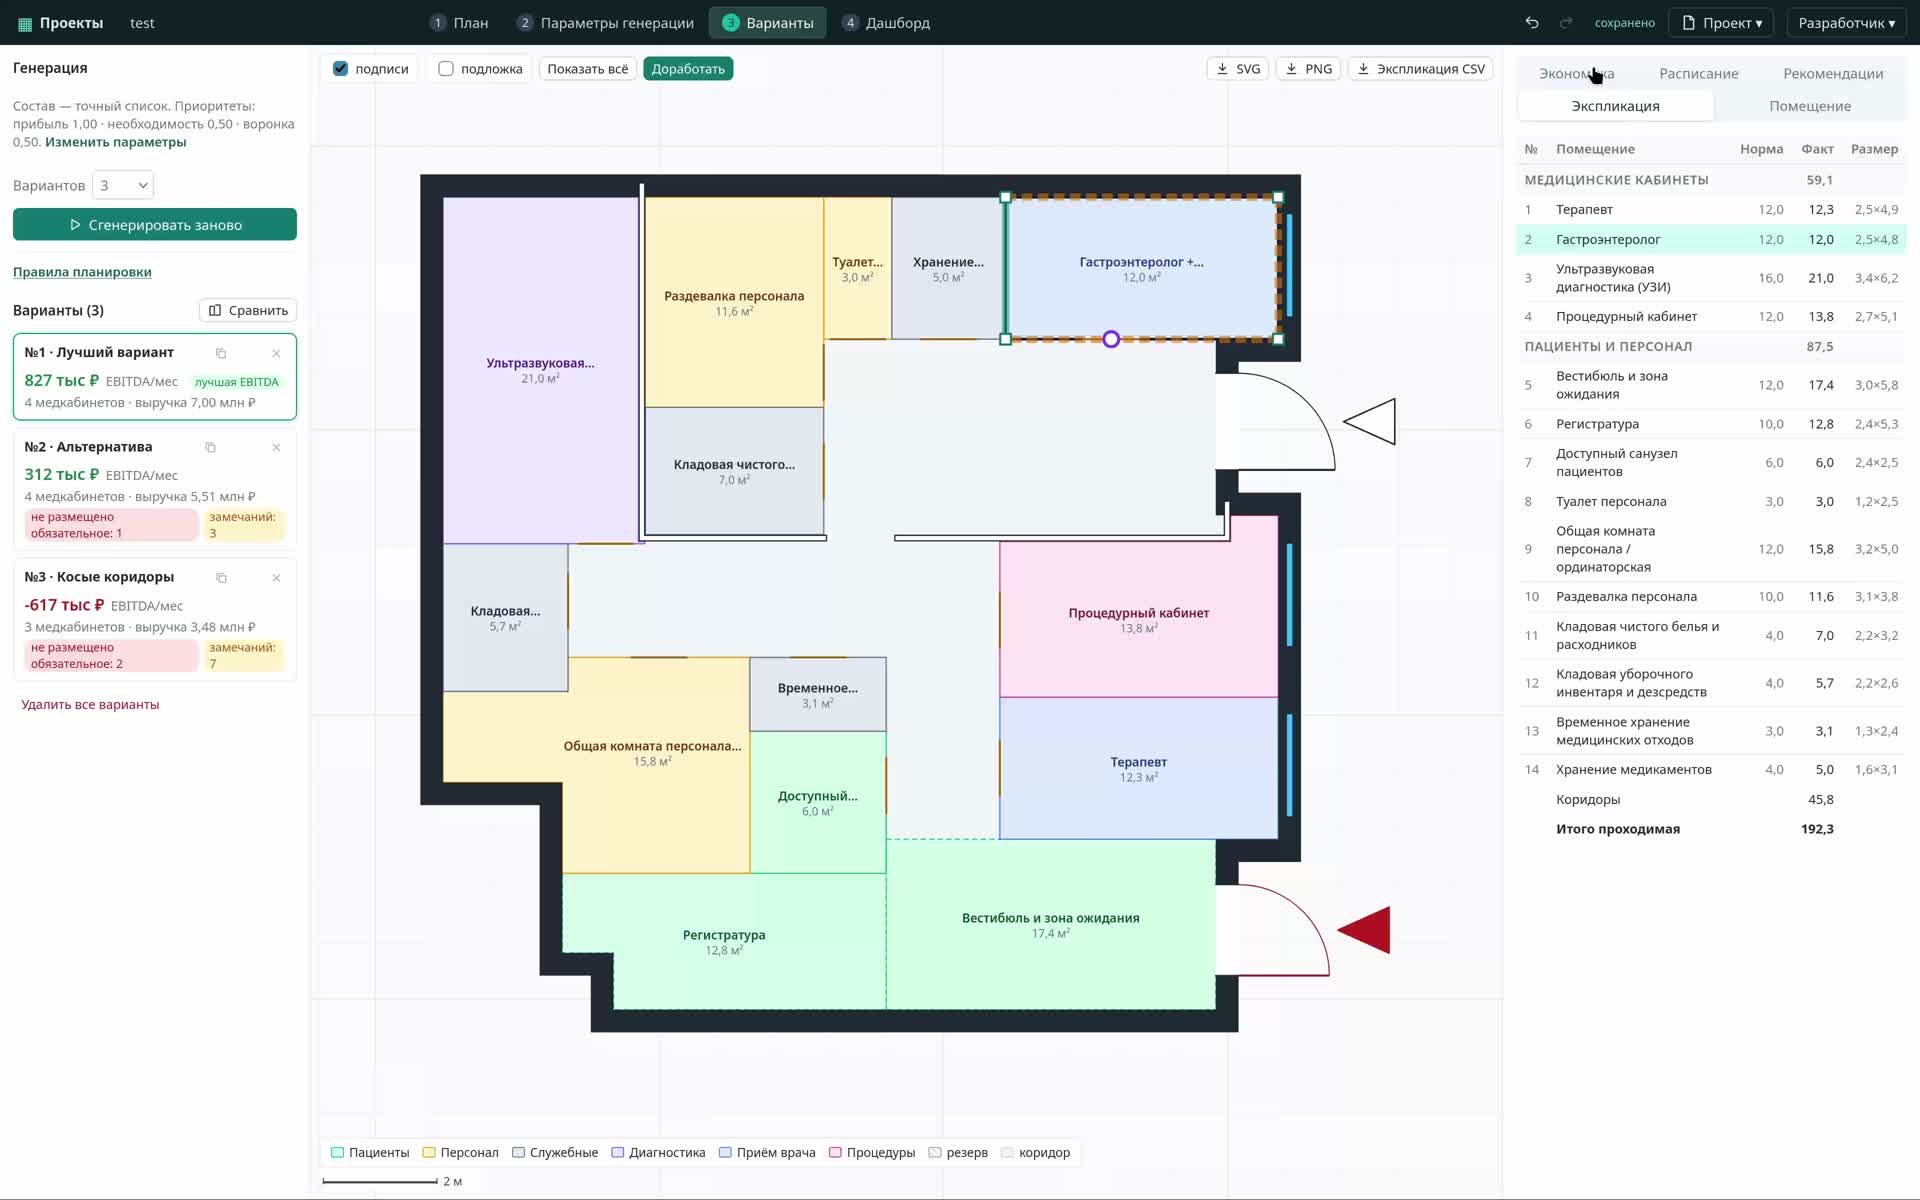Screen dimensions: 1920x1200
Task: Select the Гастроэнтеролог row in the table
Action: pos(1711,240)
